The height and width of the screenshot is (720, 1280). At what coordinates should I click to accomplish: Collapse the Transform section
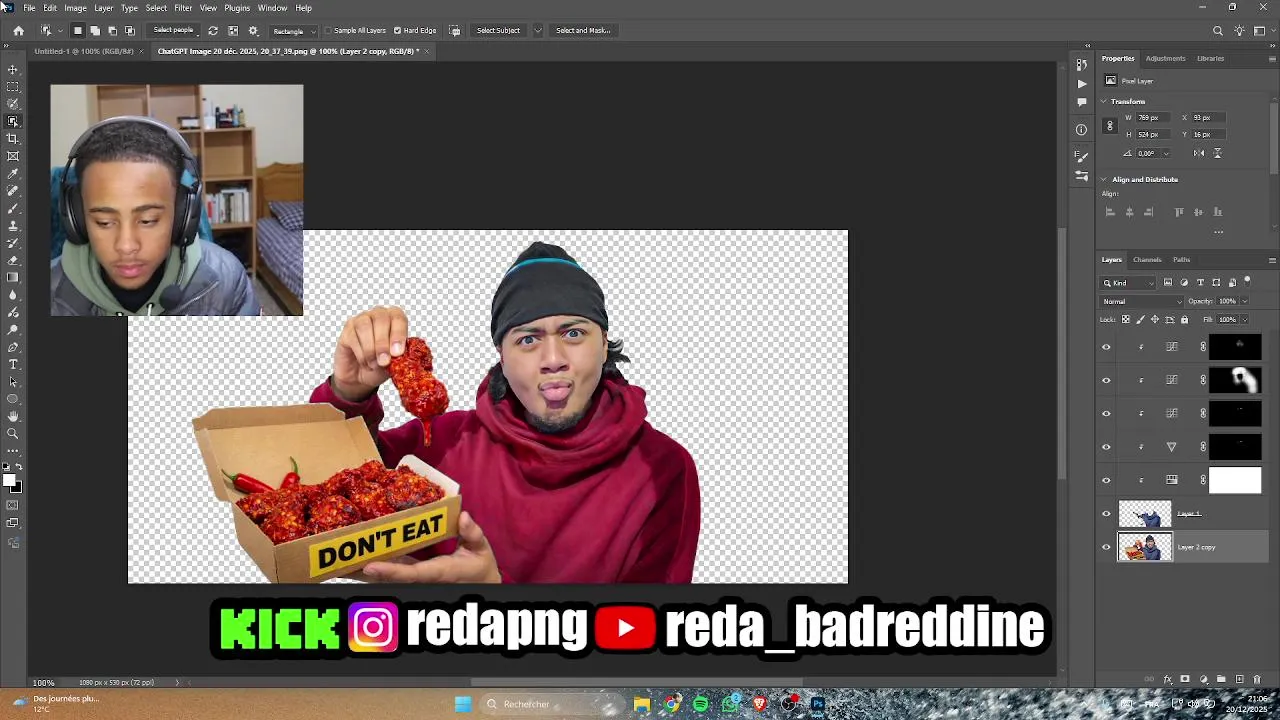tap(1104, 101)
